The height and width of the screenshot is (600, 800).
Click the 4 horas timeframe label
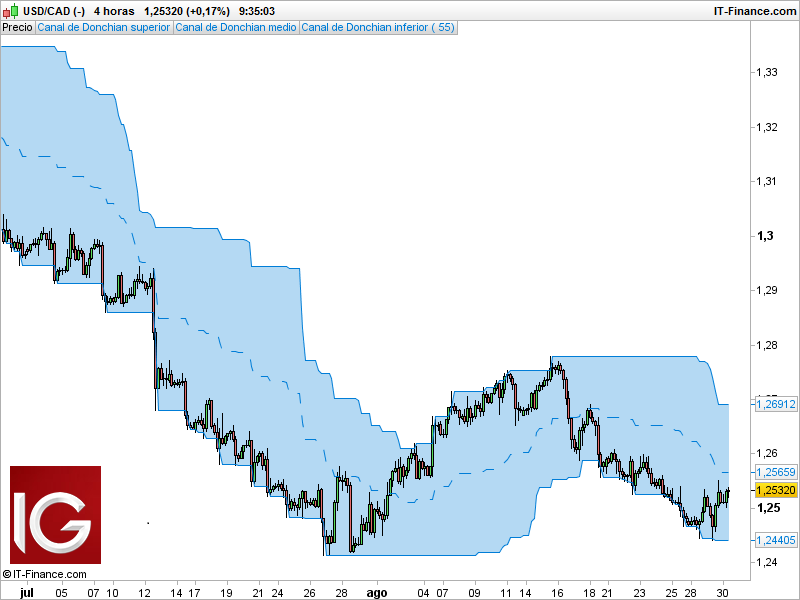(x=114, y=11)
